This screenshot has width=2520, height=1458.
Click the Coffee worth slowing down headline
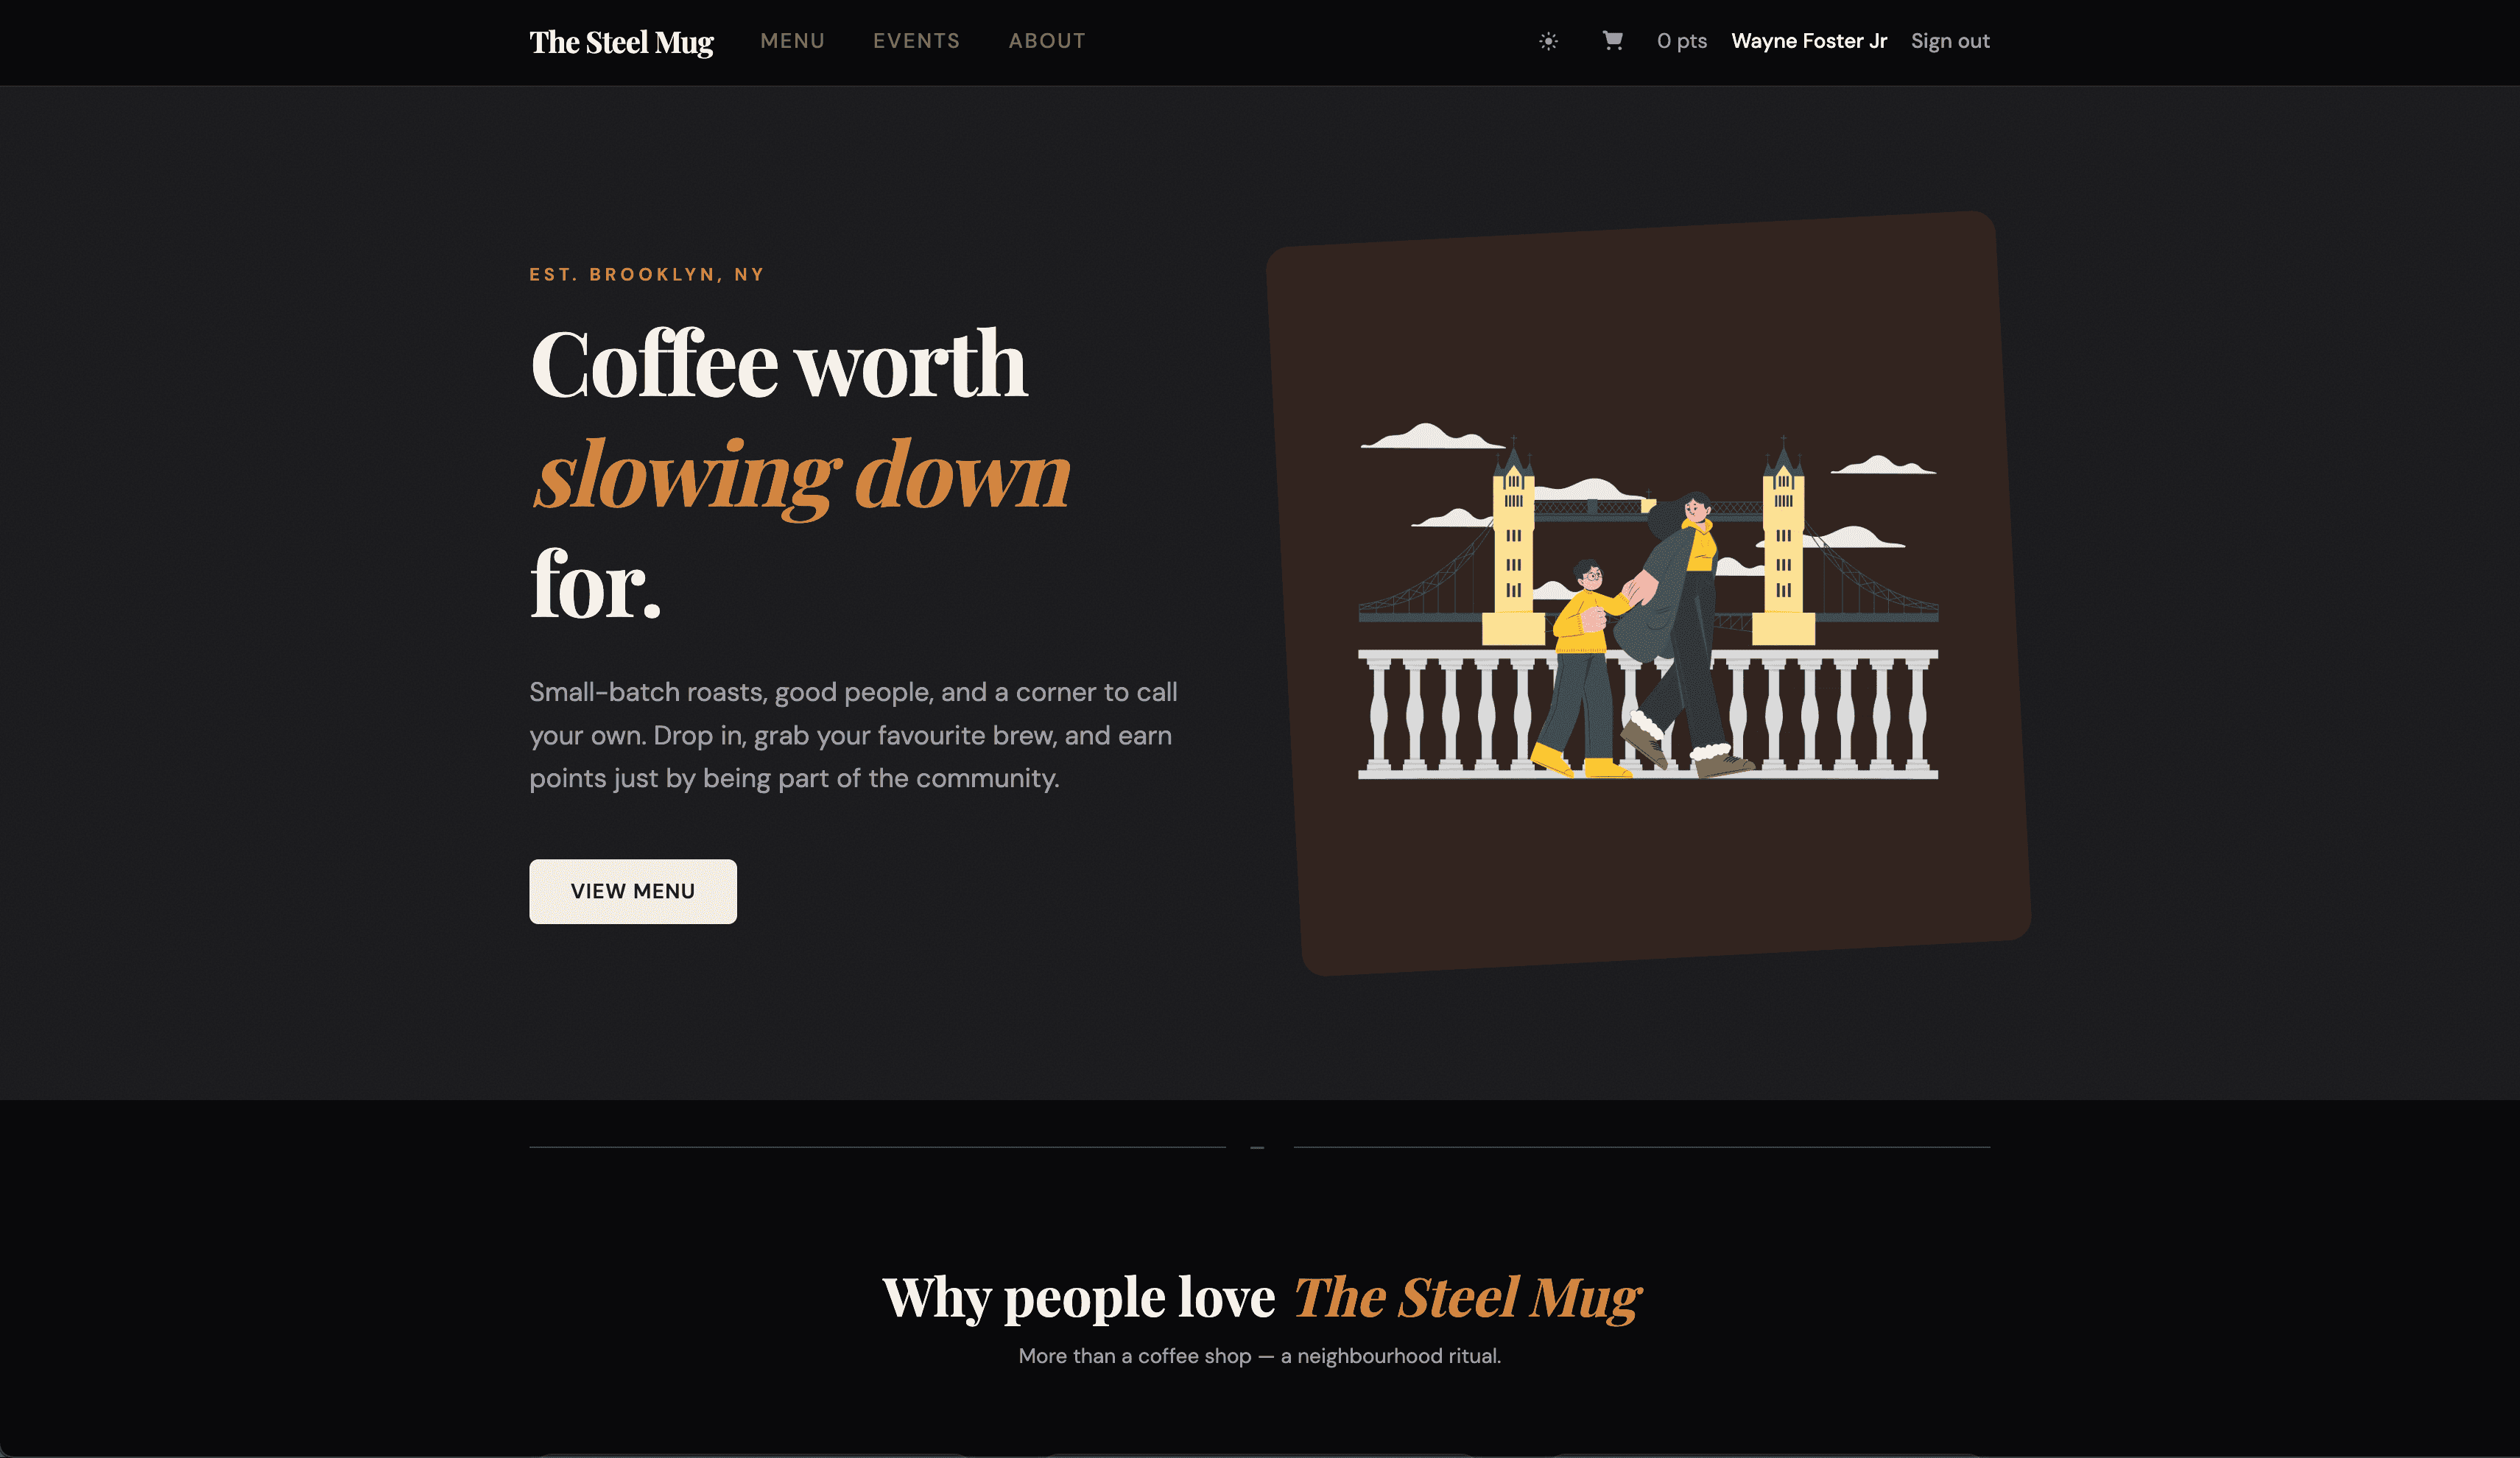(800, 474)
